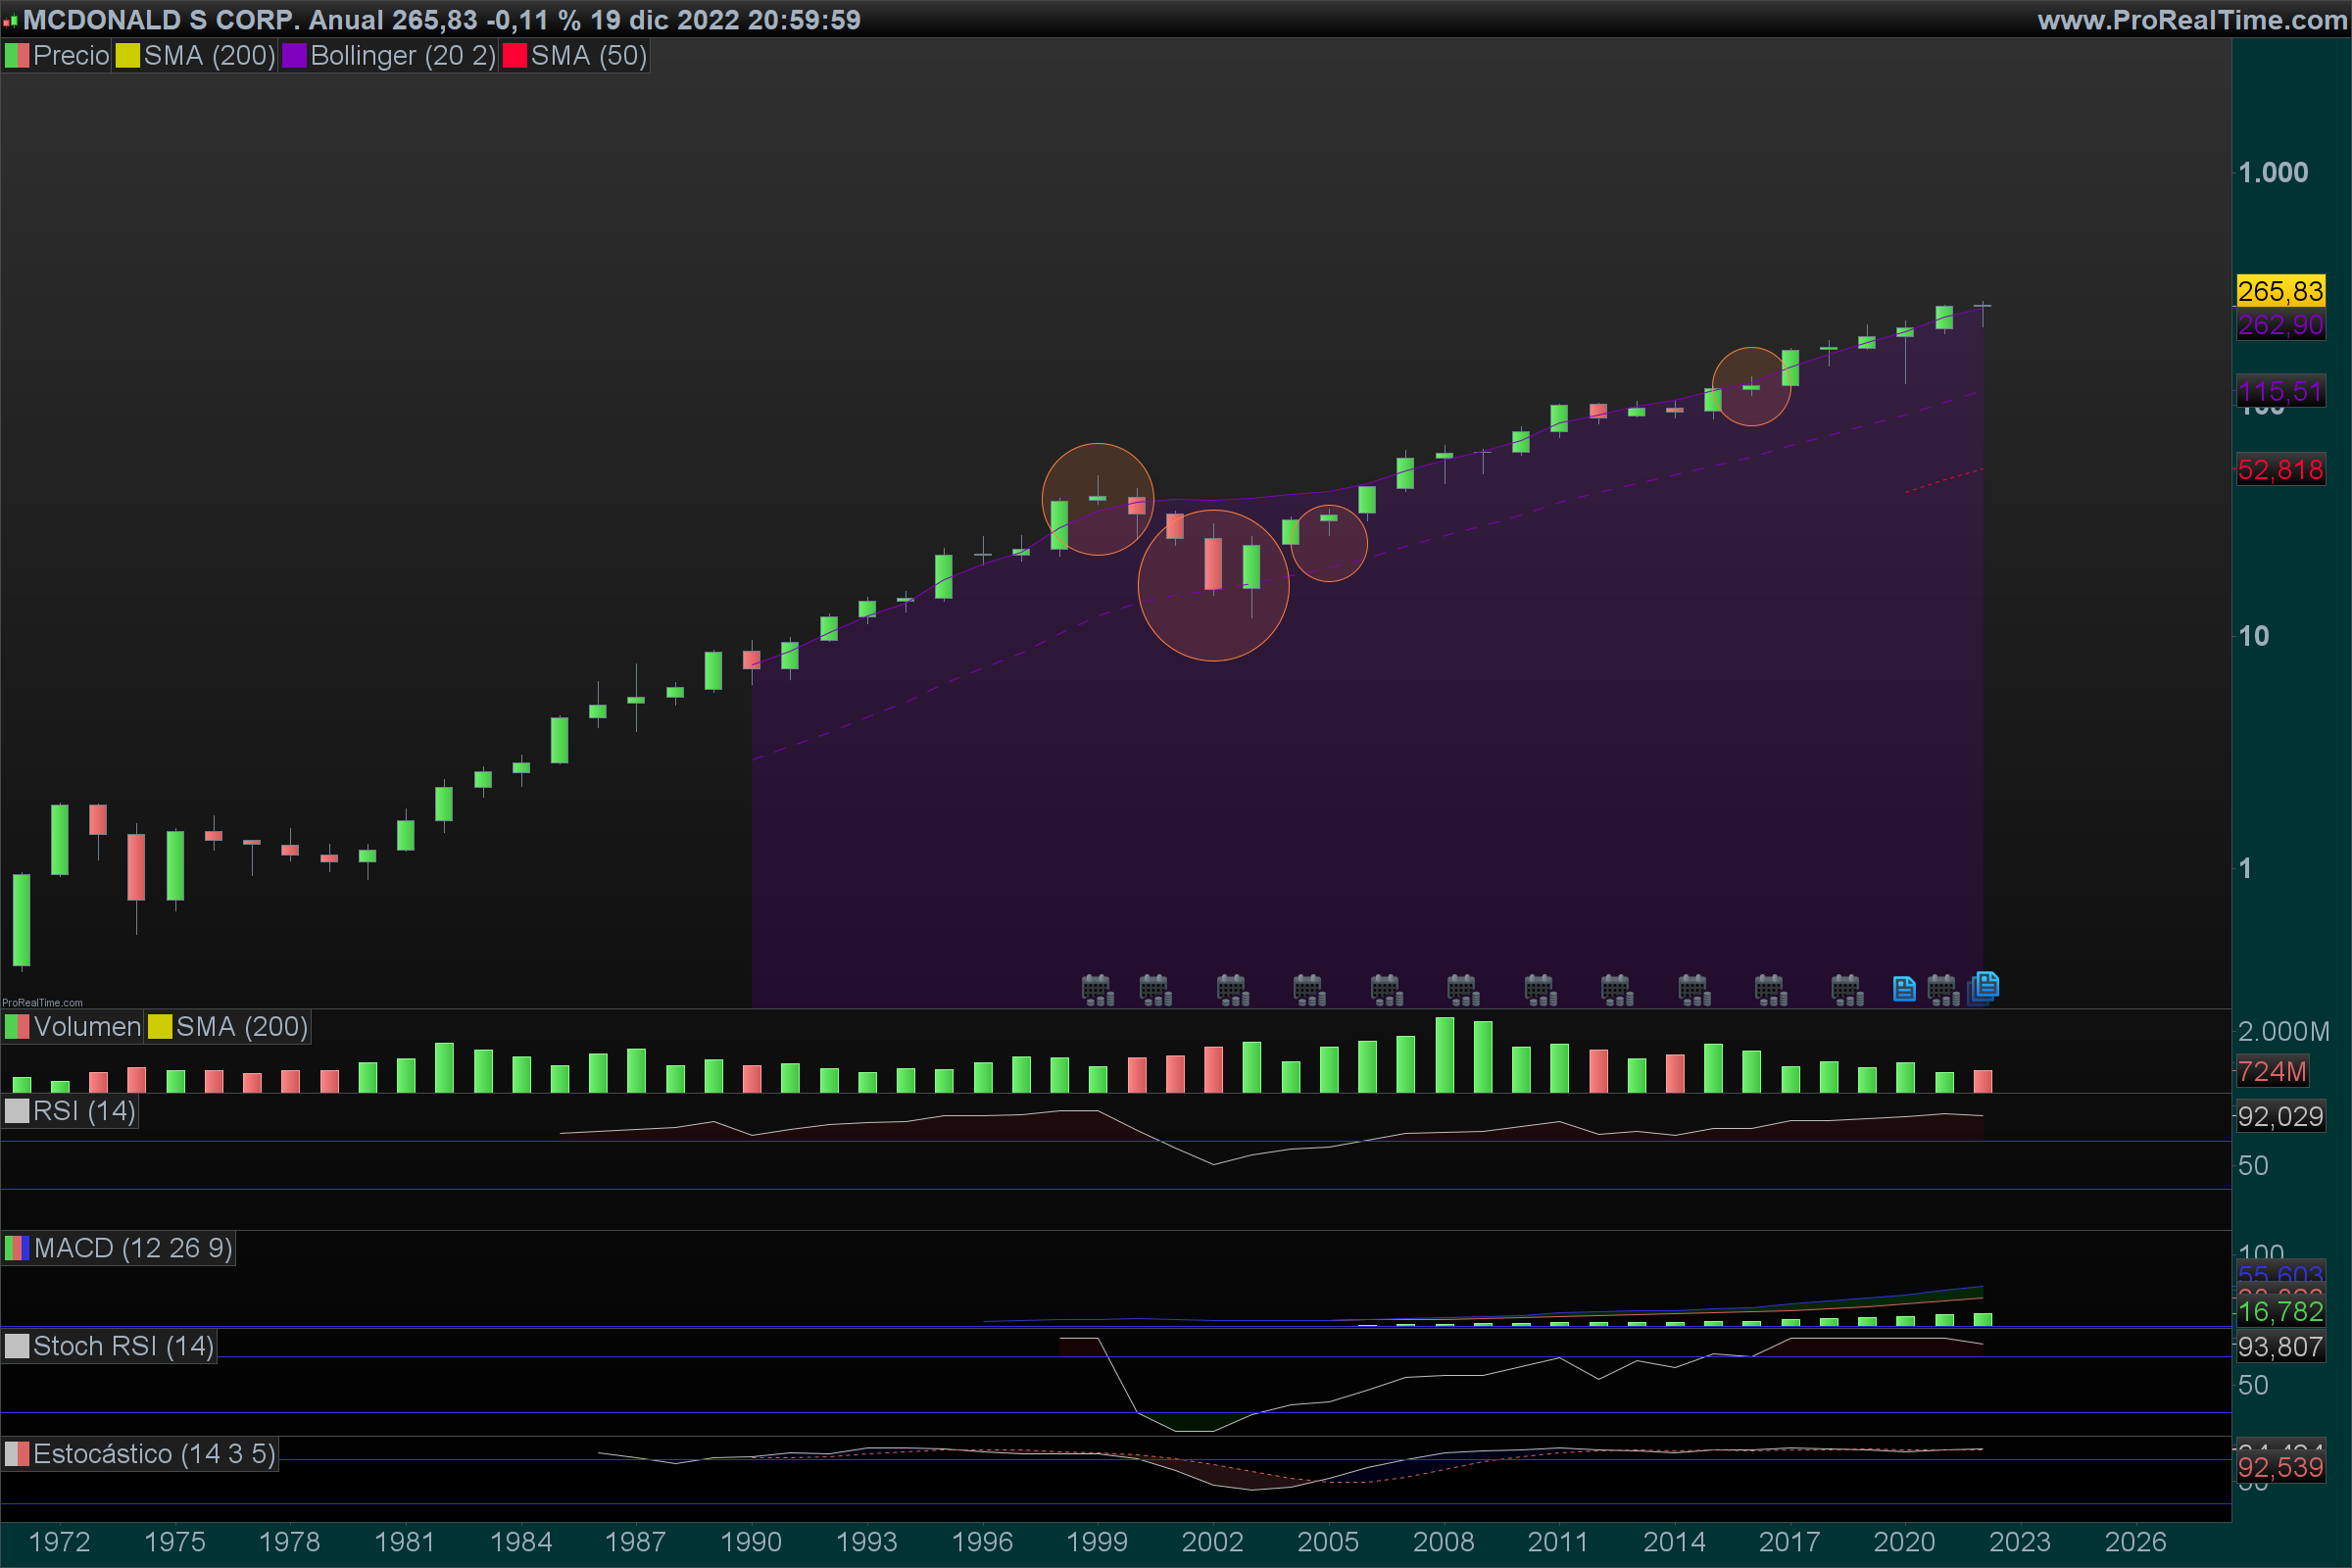Screen dimensions: 2352x1568
Task: Click the purple Bollinger (20 2) color swatch
Action: pos(294,56)
